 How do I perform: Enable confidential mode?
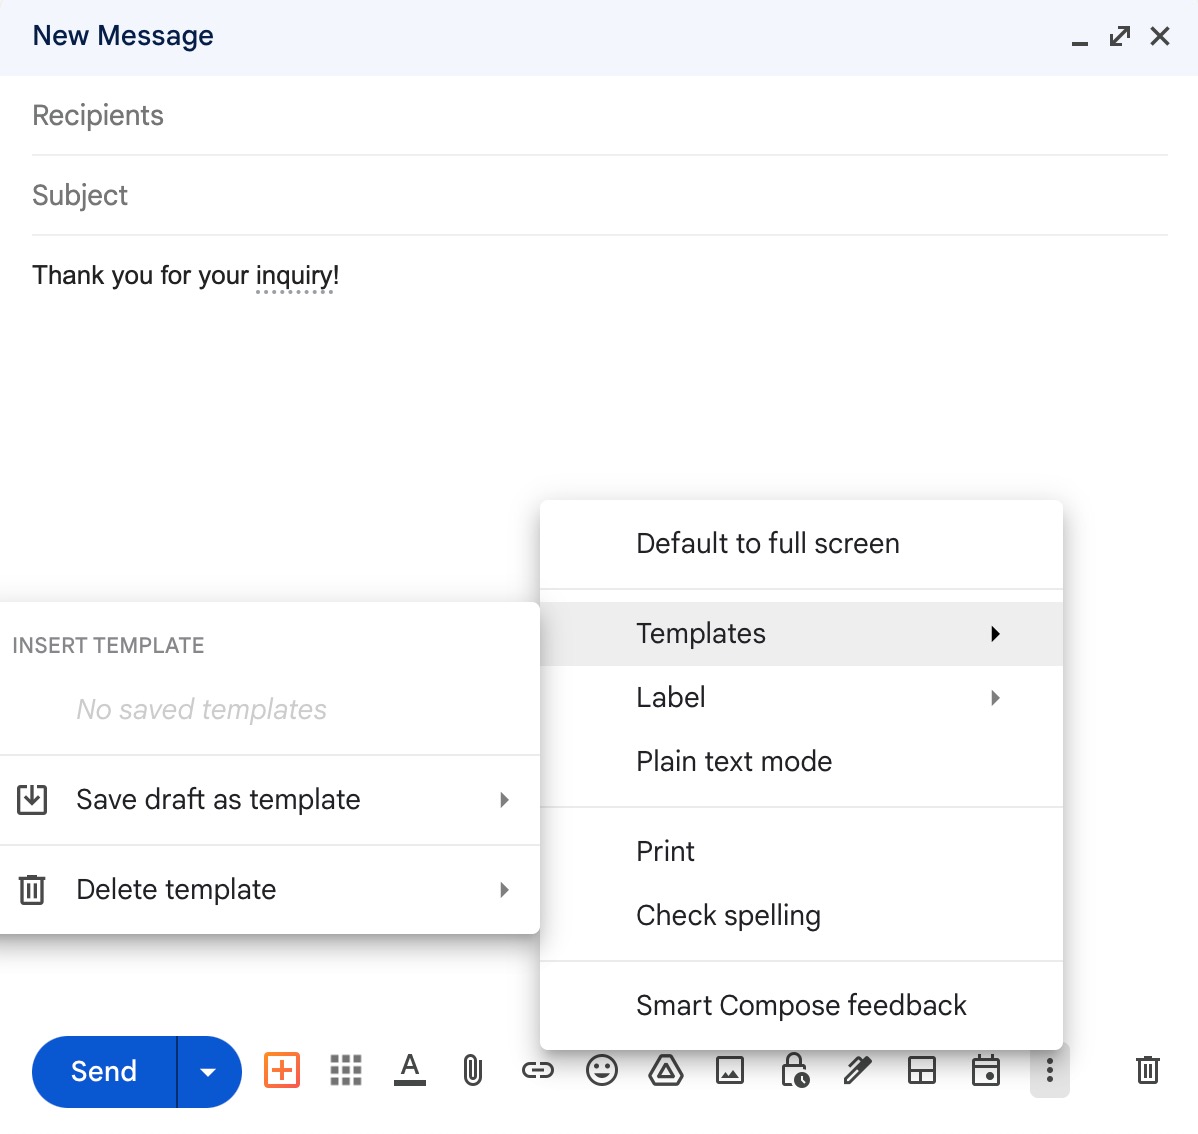(x=795, y=1070)
